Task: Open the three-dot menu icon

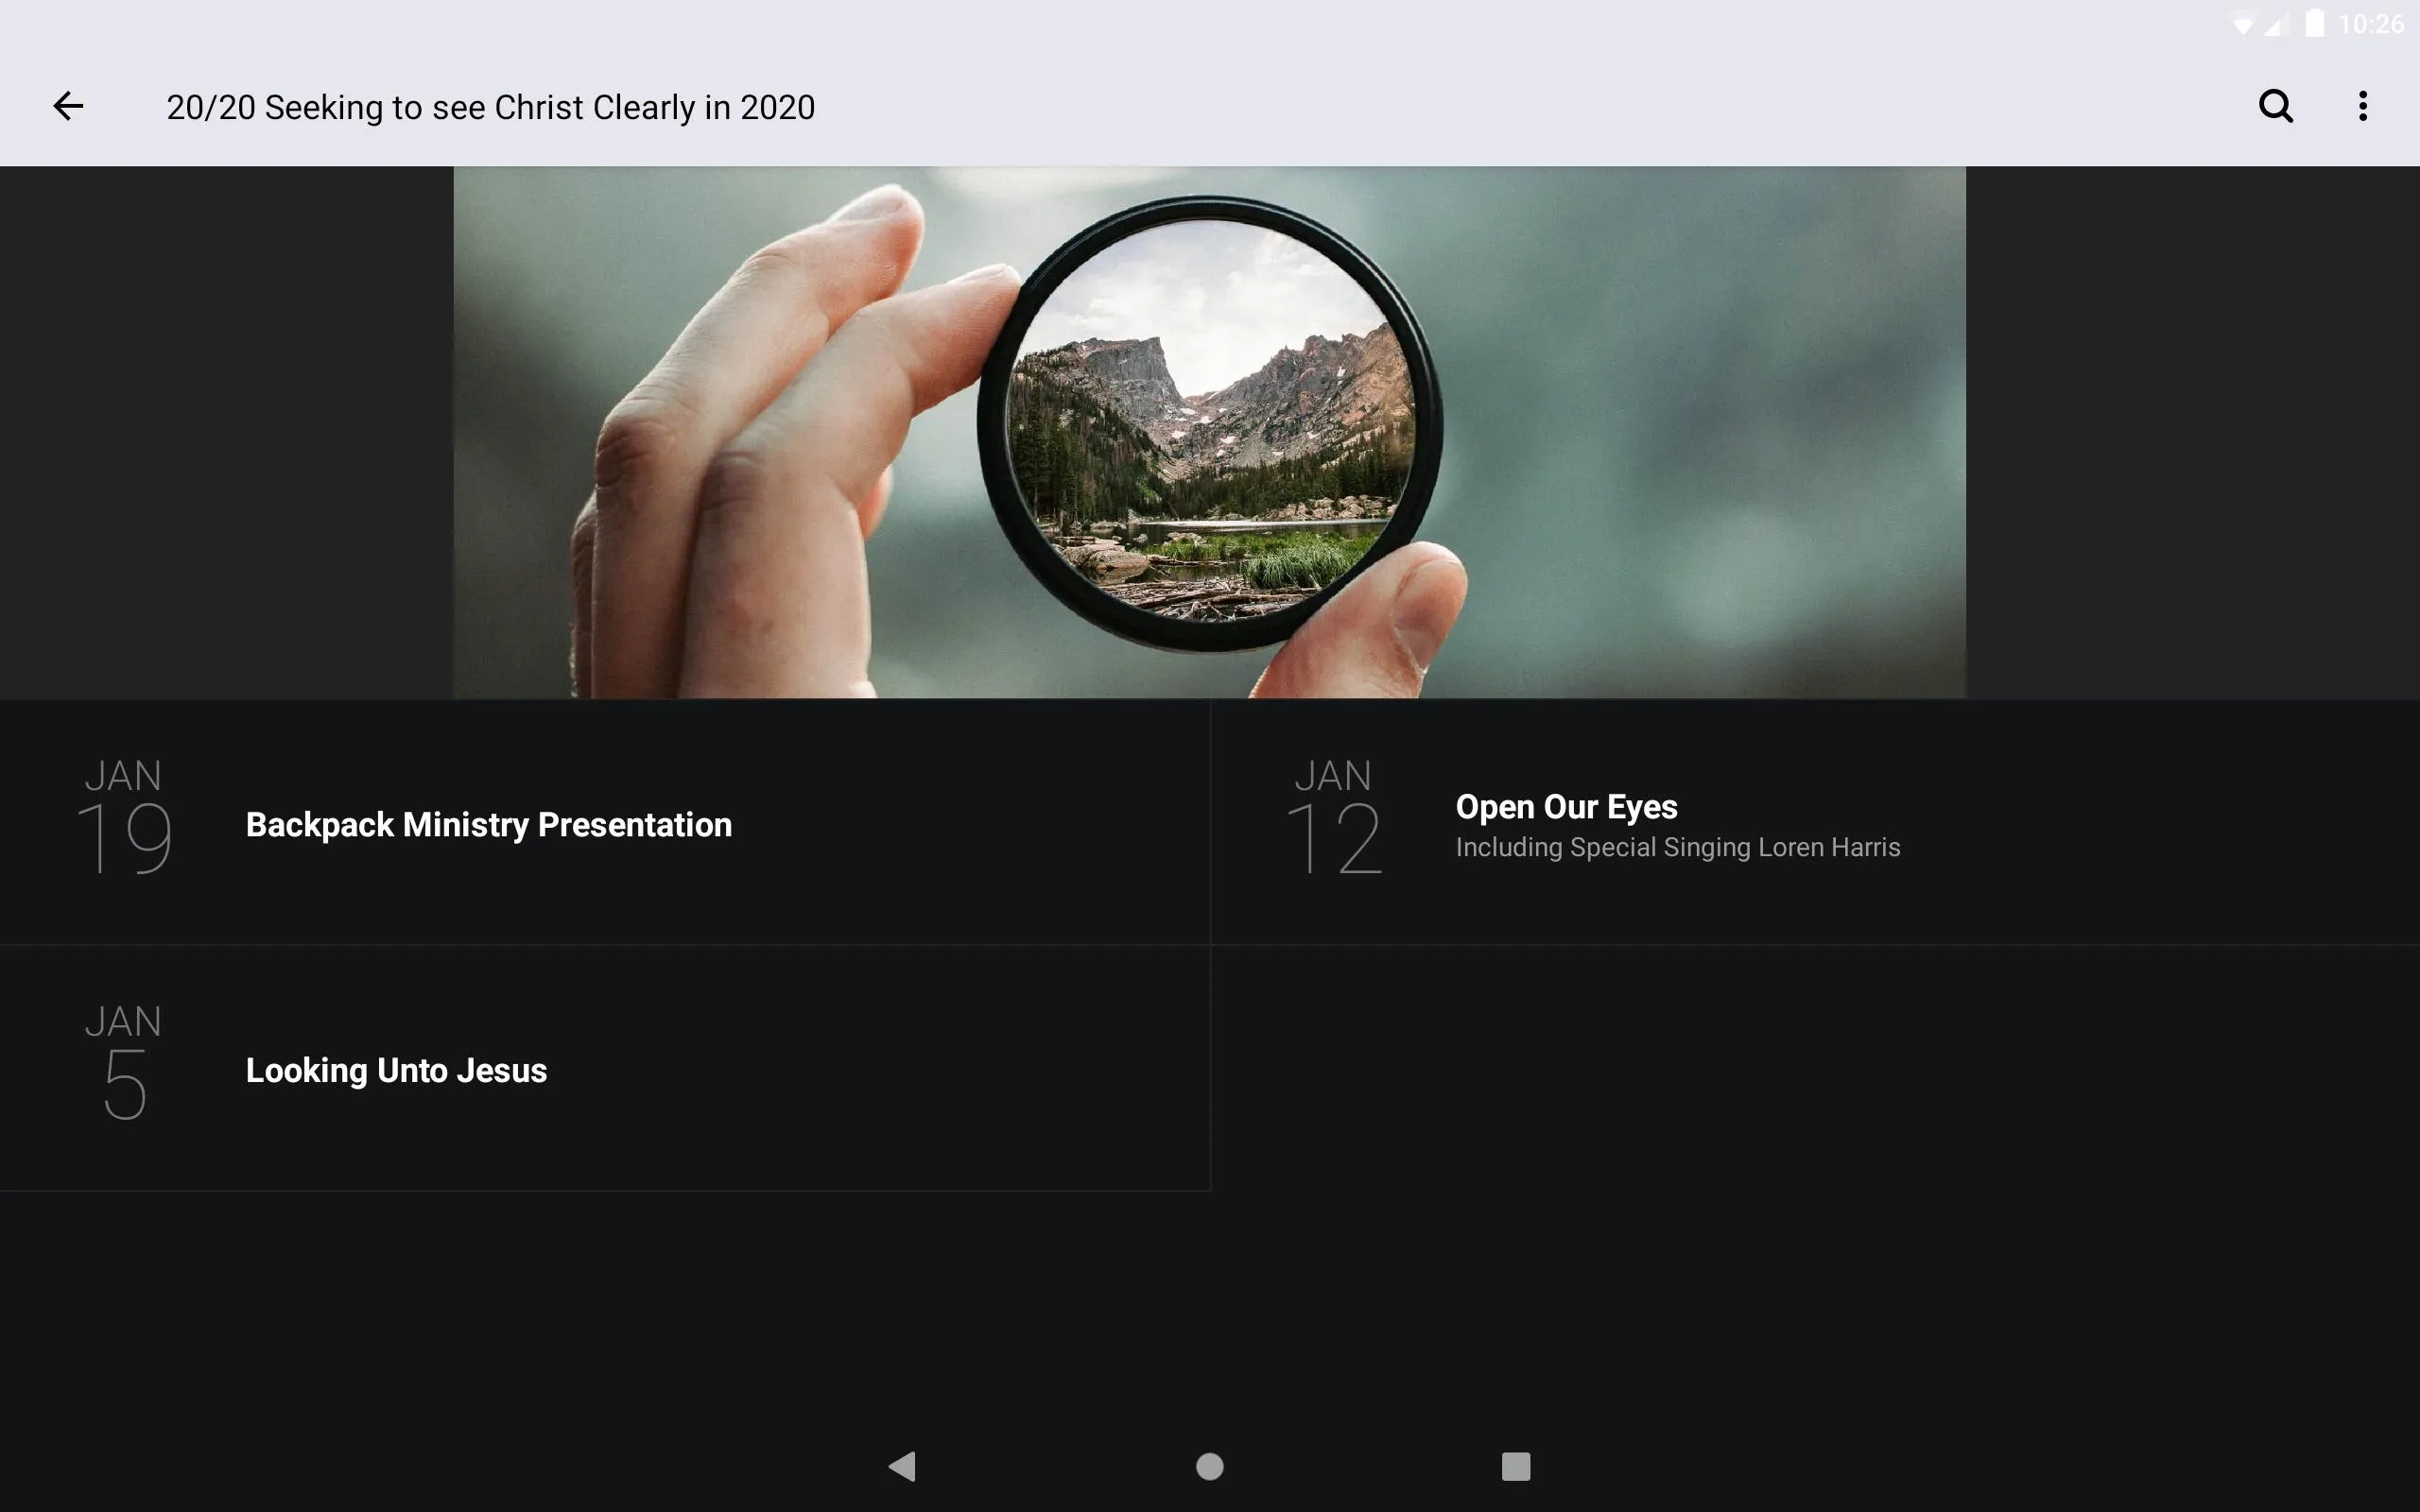Action: (x=2362, y=106)
